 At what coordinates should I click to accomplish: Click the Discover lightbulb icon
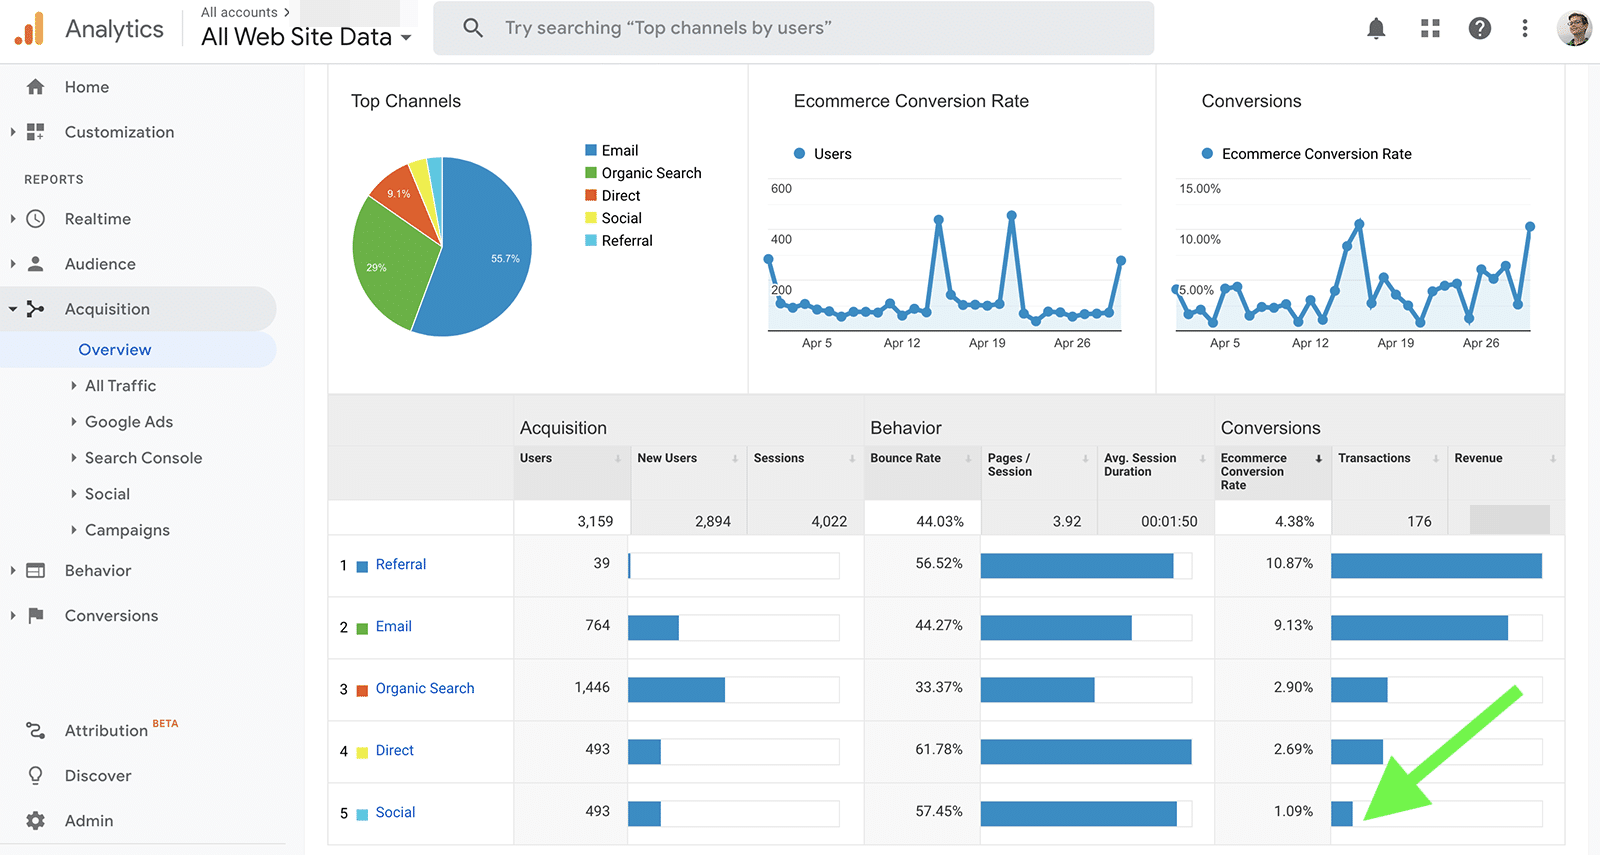tap(36, 776)
